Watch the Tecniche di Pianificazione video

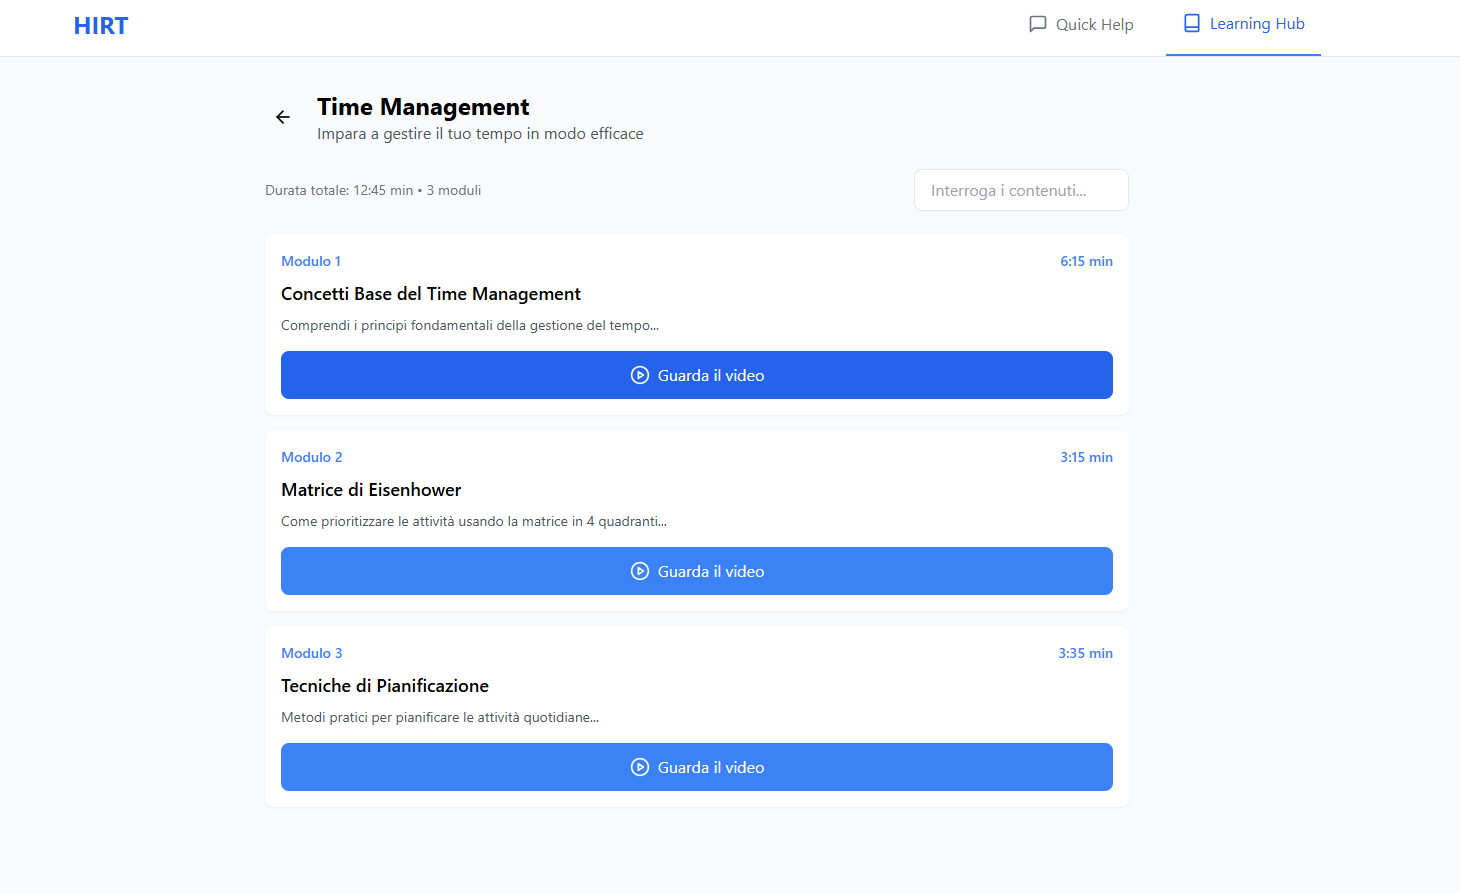(696, 767)
